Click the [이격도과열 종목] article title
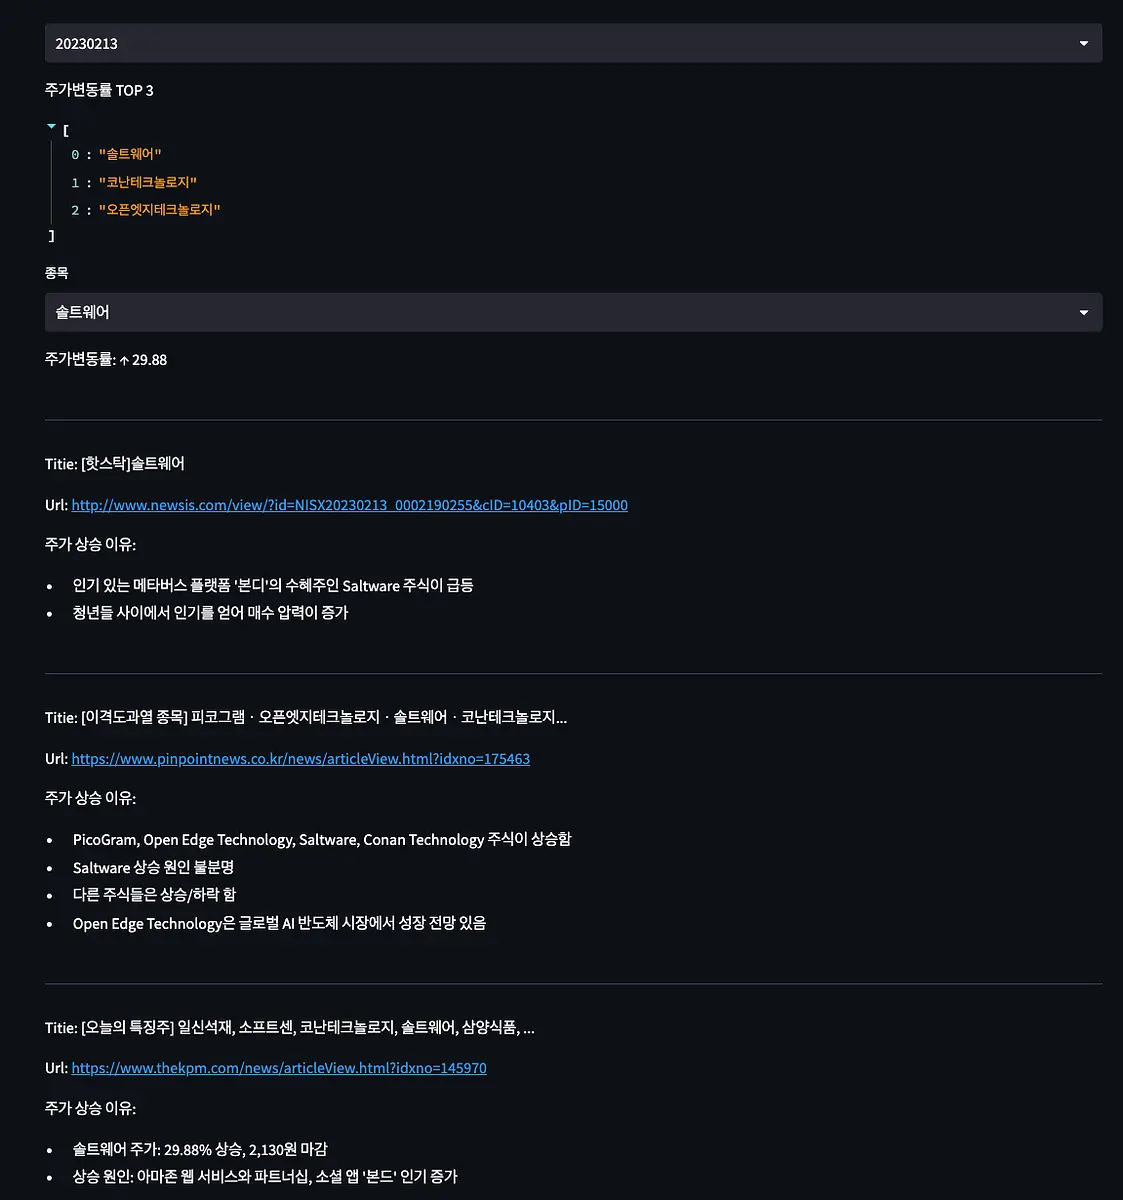 click(324, 718)
